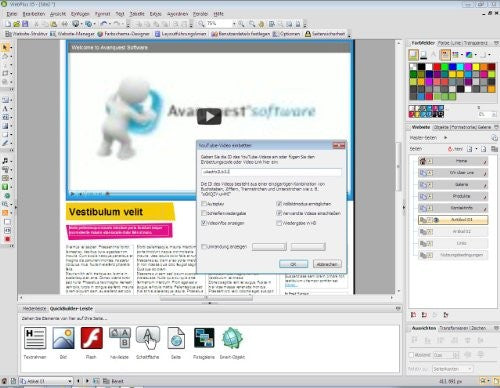The image size is (500, 388).
Task: Click the Navileiste QuickBuilder icon
Action: pos(119,338)
